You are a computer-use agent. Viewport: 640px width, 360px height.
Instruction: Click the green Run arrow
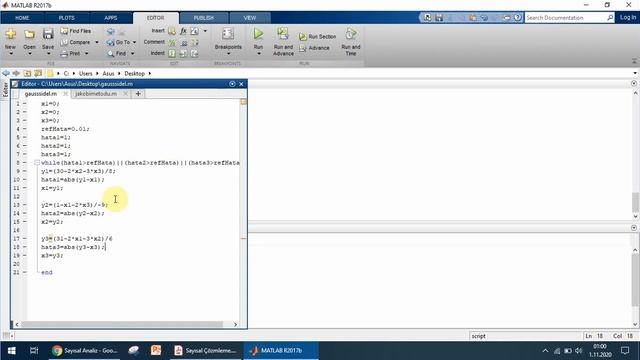coord(258,34)
